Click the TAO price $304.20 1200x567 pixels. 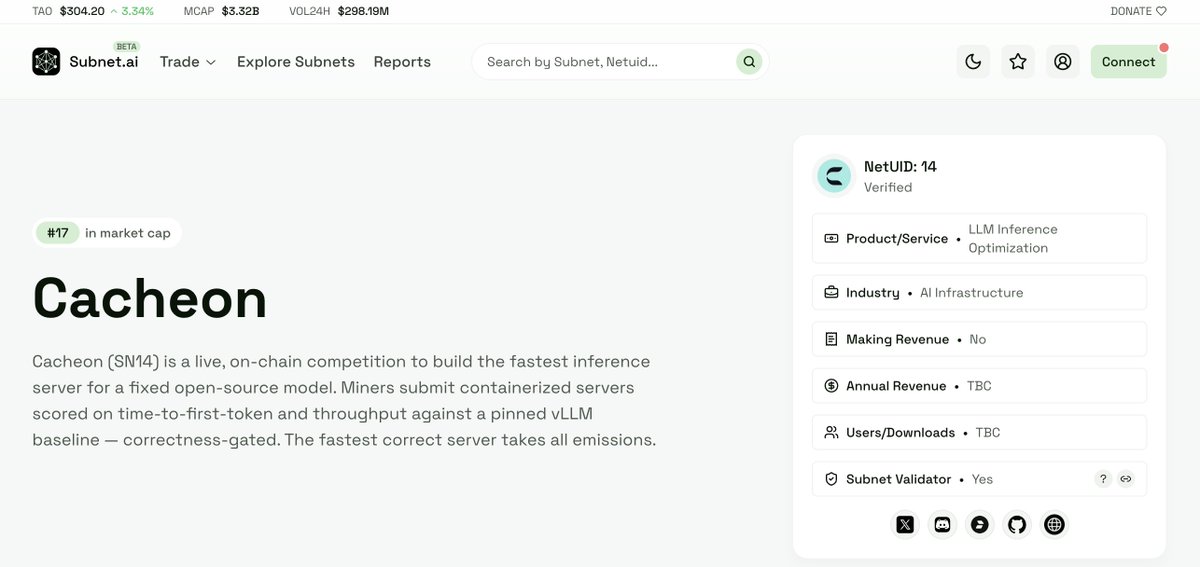click(81, 11)
